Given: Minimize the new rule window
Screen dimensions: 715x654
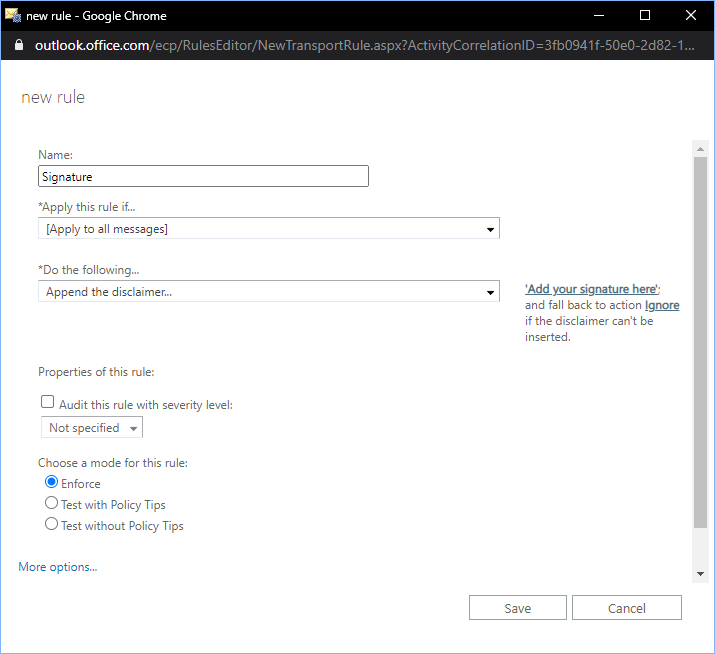Looking at the screenshot, I should tap(599, 15).
